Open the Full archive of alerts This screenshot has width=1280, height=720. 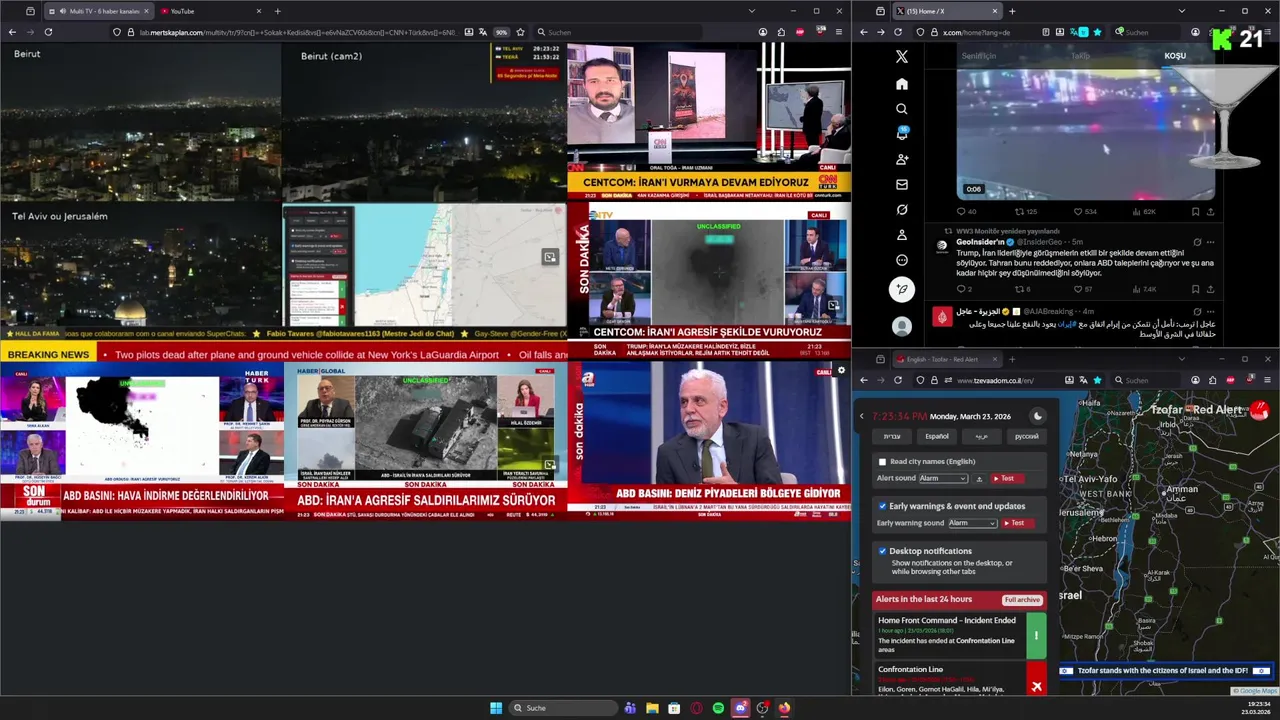click(1022, 600)
